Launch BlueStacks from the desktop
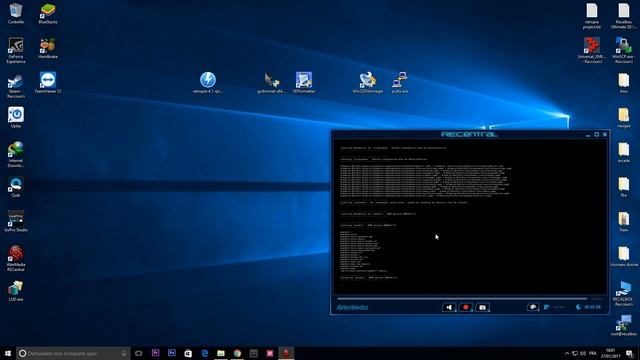 pos(48,13)
